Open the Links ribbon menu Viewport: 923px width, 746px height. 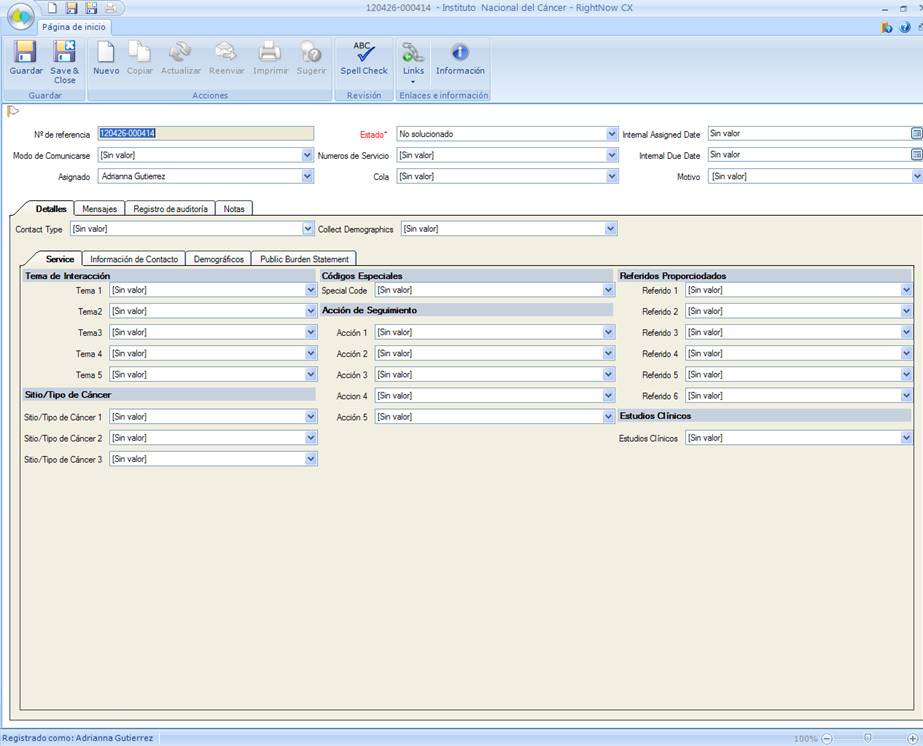[x=413, y=60]
